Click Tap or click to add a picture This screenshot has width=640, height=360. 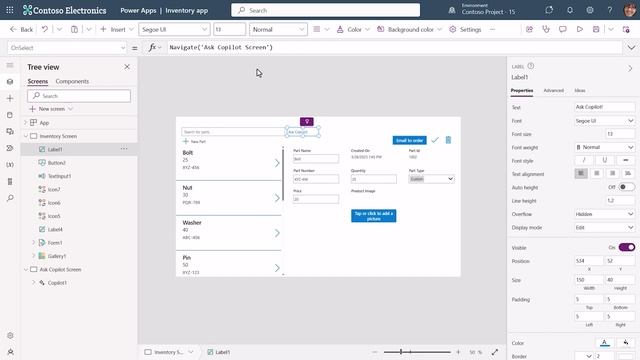(x=373, y=216)
